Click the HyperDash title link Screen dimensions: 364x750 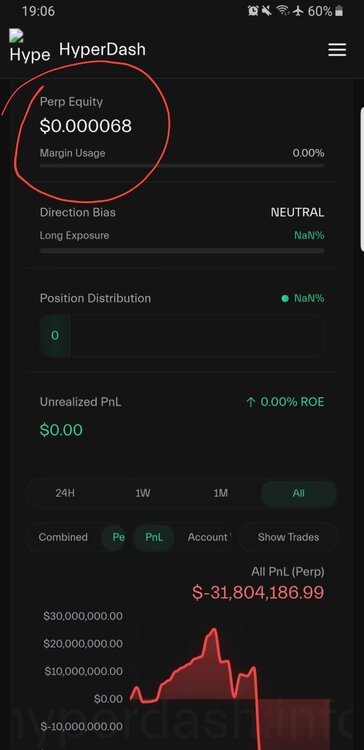(x=102, y=49)
